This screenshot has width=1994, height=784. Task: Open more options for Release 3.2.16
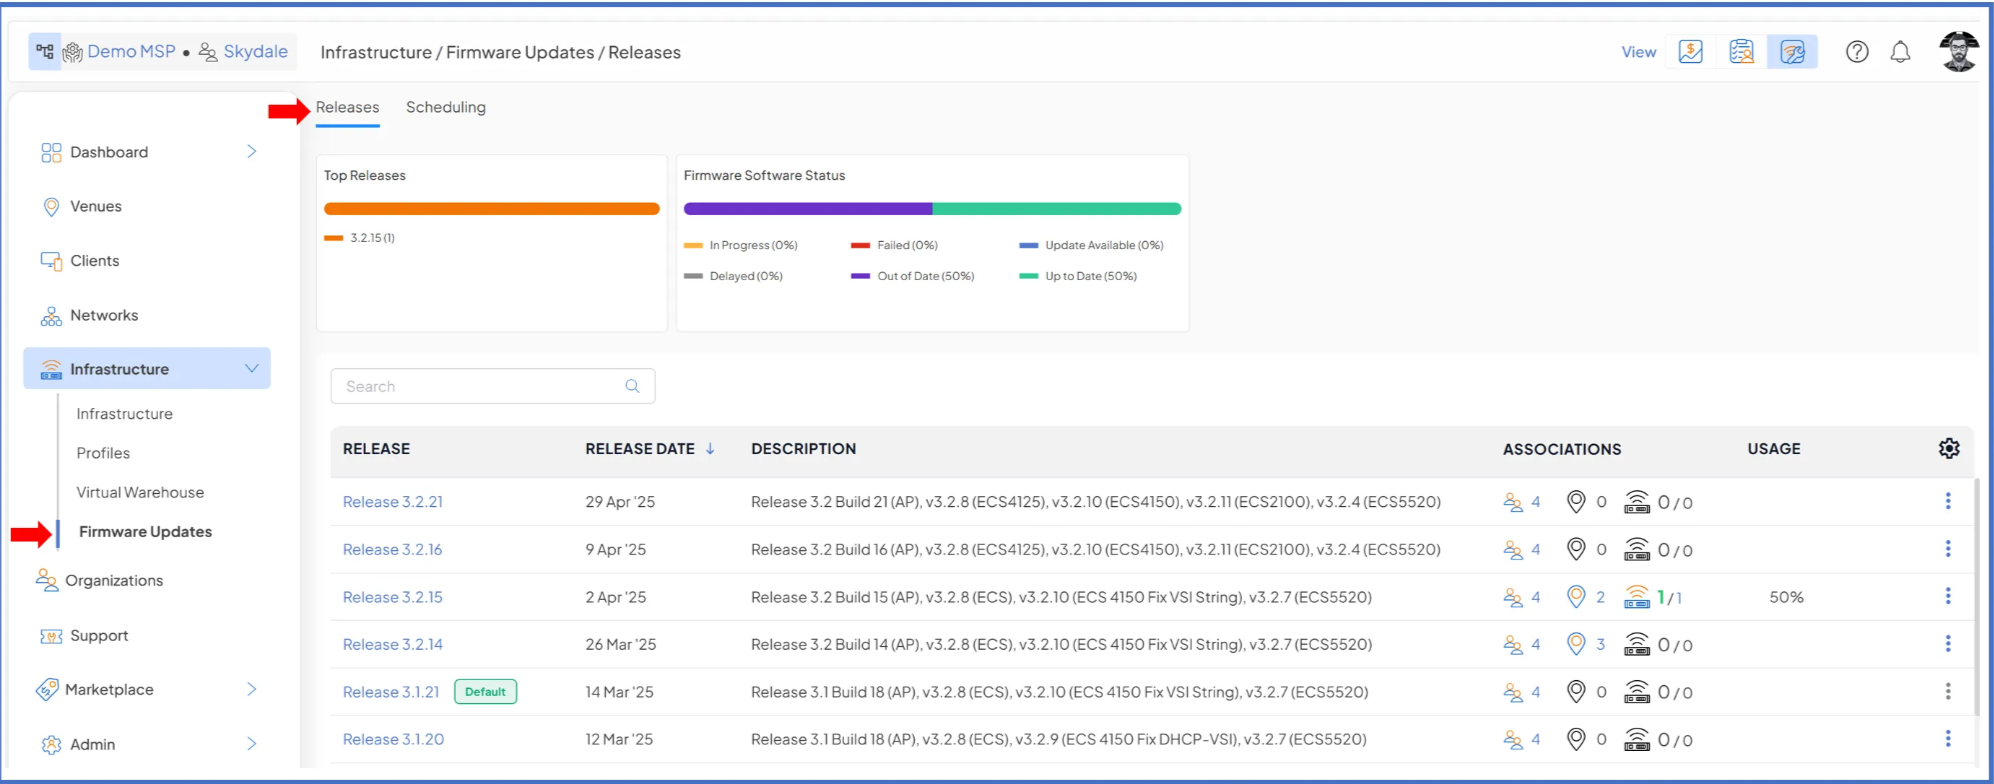(x=1947, y=549)
